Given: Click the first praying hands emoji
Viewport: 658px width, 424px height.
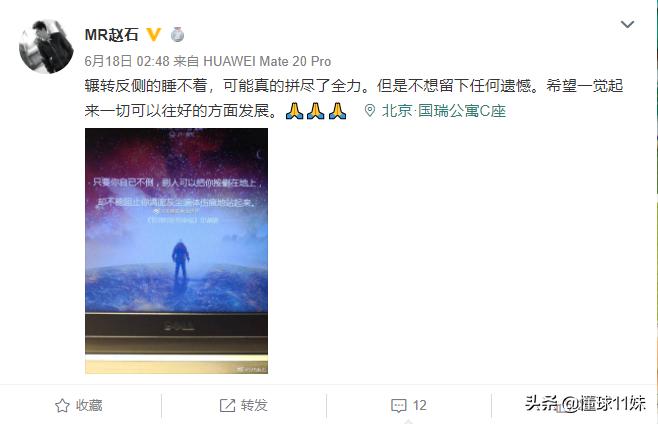Looking at the screenshot, I should (x=294, y=111).
